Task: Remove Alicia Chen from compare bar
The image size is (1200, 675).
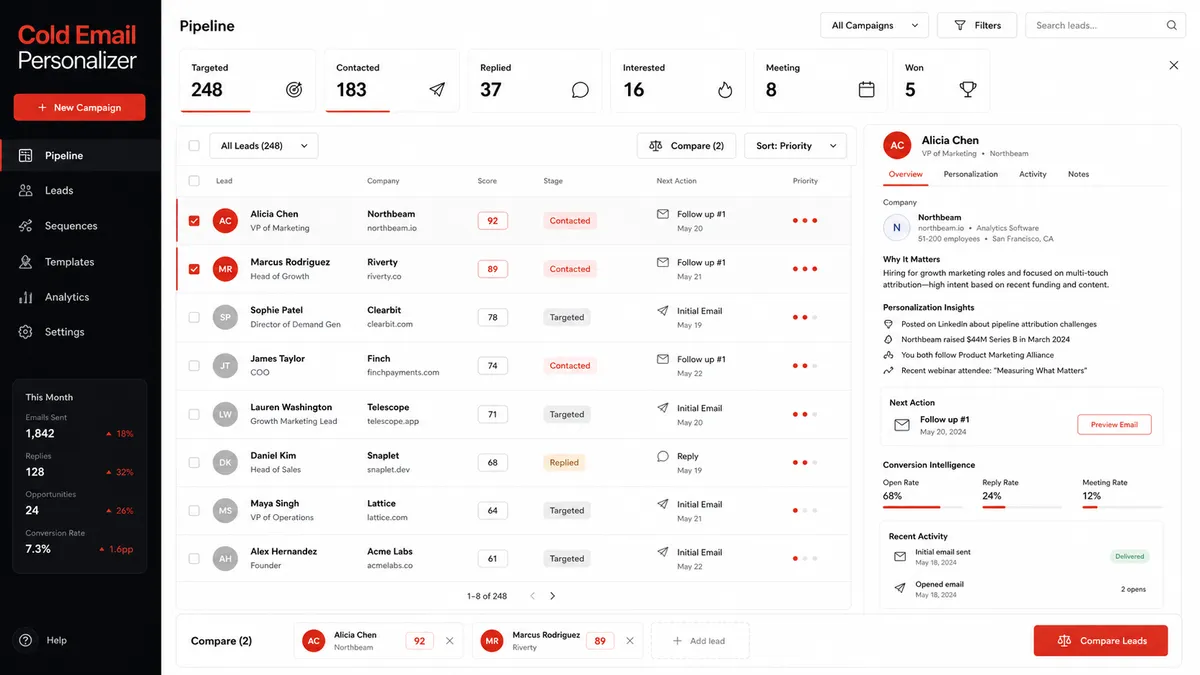Action: pyautogui.click(x=449, y=641)
